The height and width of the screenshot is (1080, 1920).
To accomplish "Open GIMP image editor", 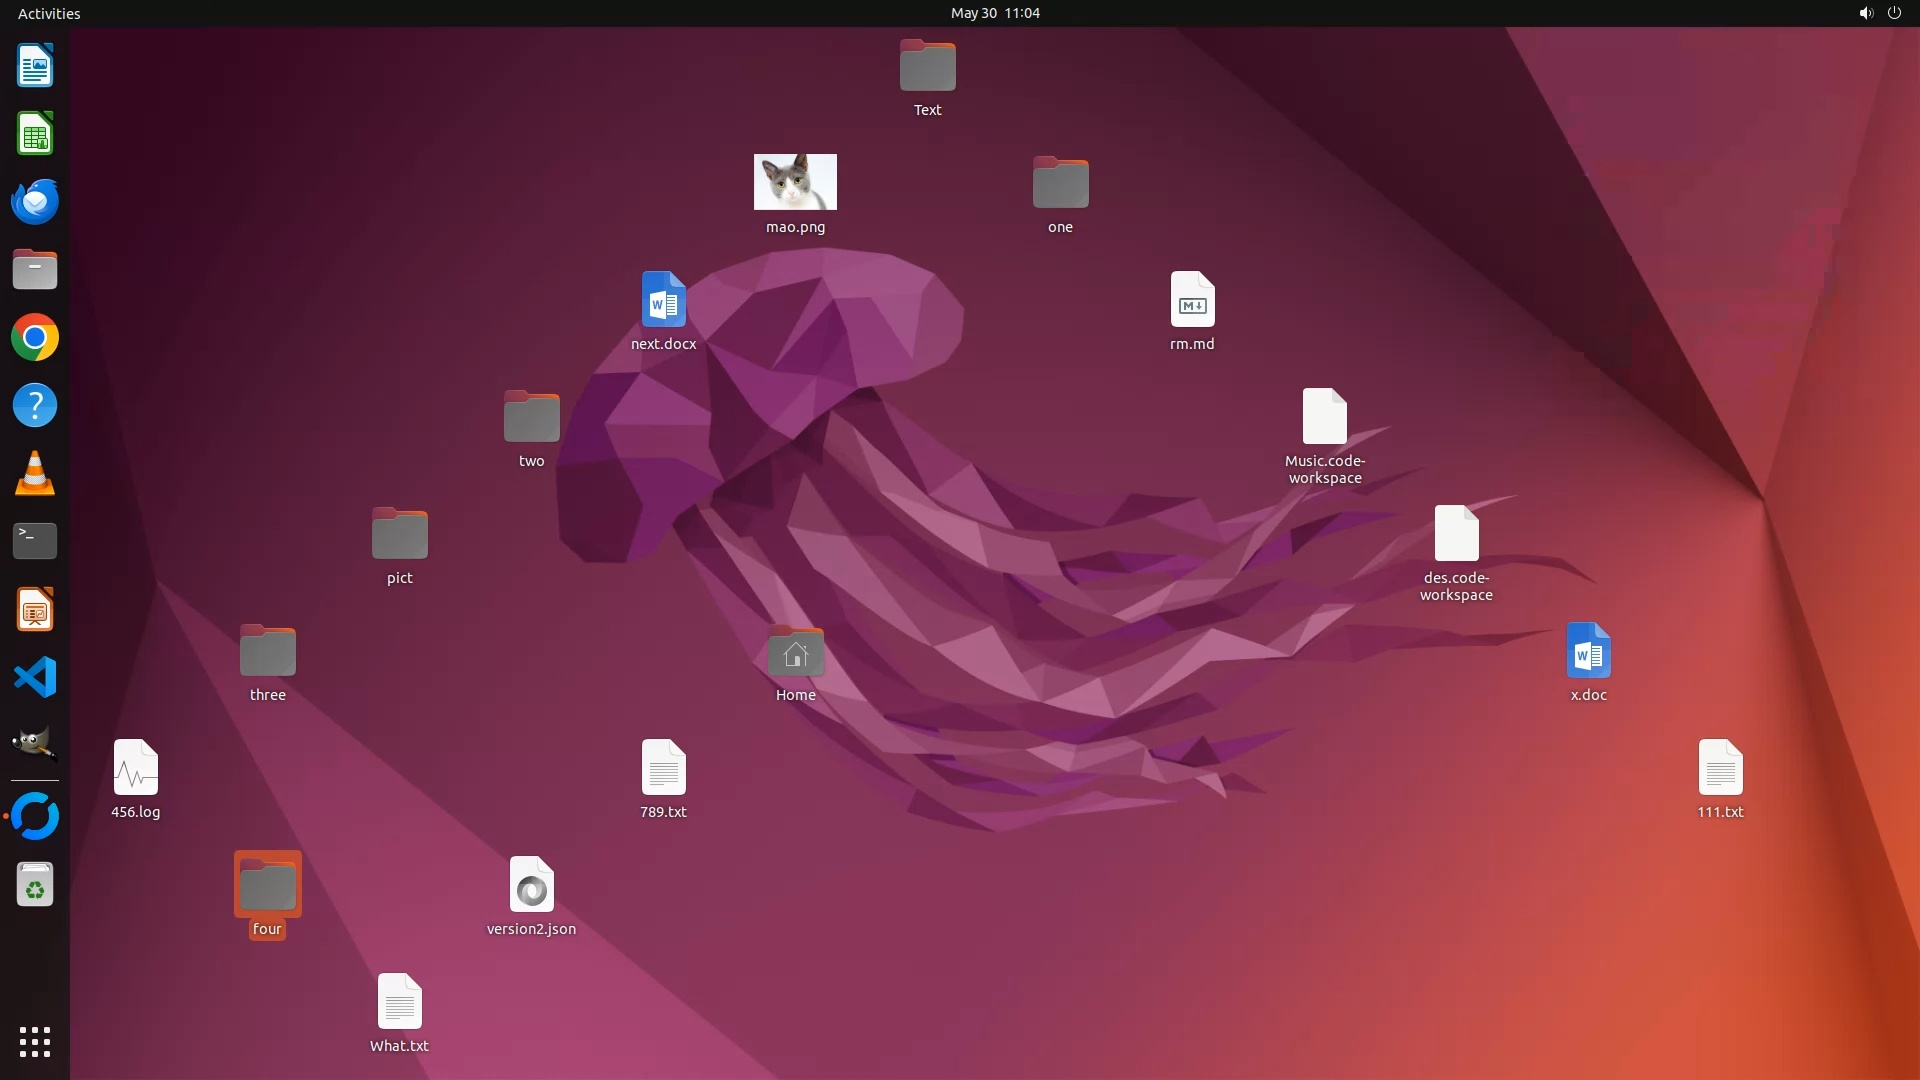I will coord(35,744).
